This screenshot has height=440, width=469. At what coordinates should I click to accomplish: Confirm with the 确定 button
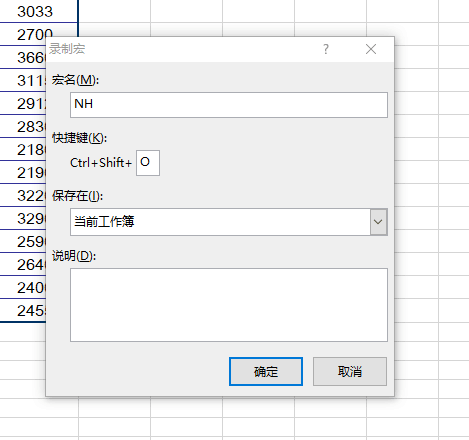pyautogui.click(x=266, y=371)
